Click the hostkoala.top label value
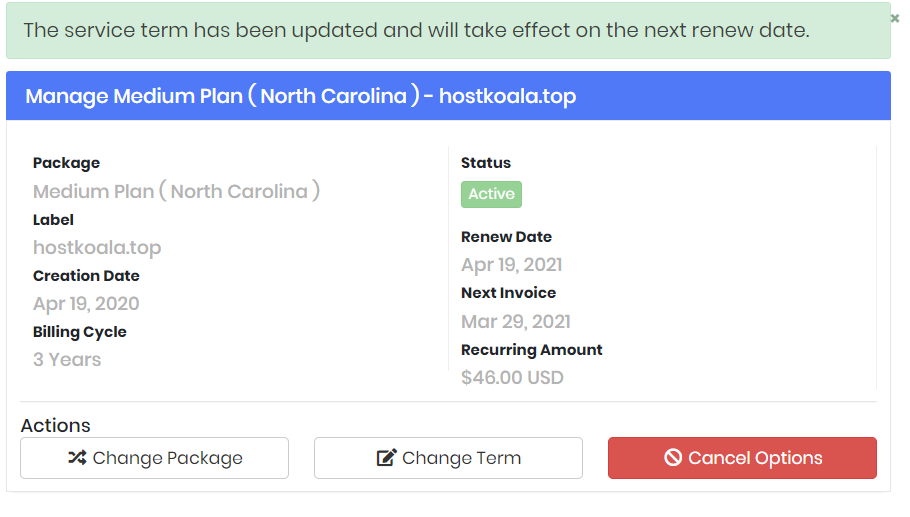This screenshot has height=517, width=910. (x=97, y=248)
